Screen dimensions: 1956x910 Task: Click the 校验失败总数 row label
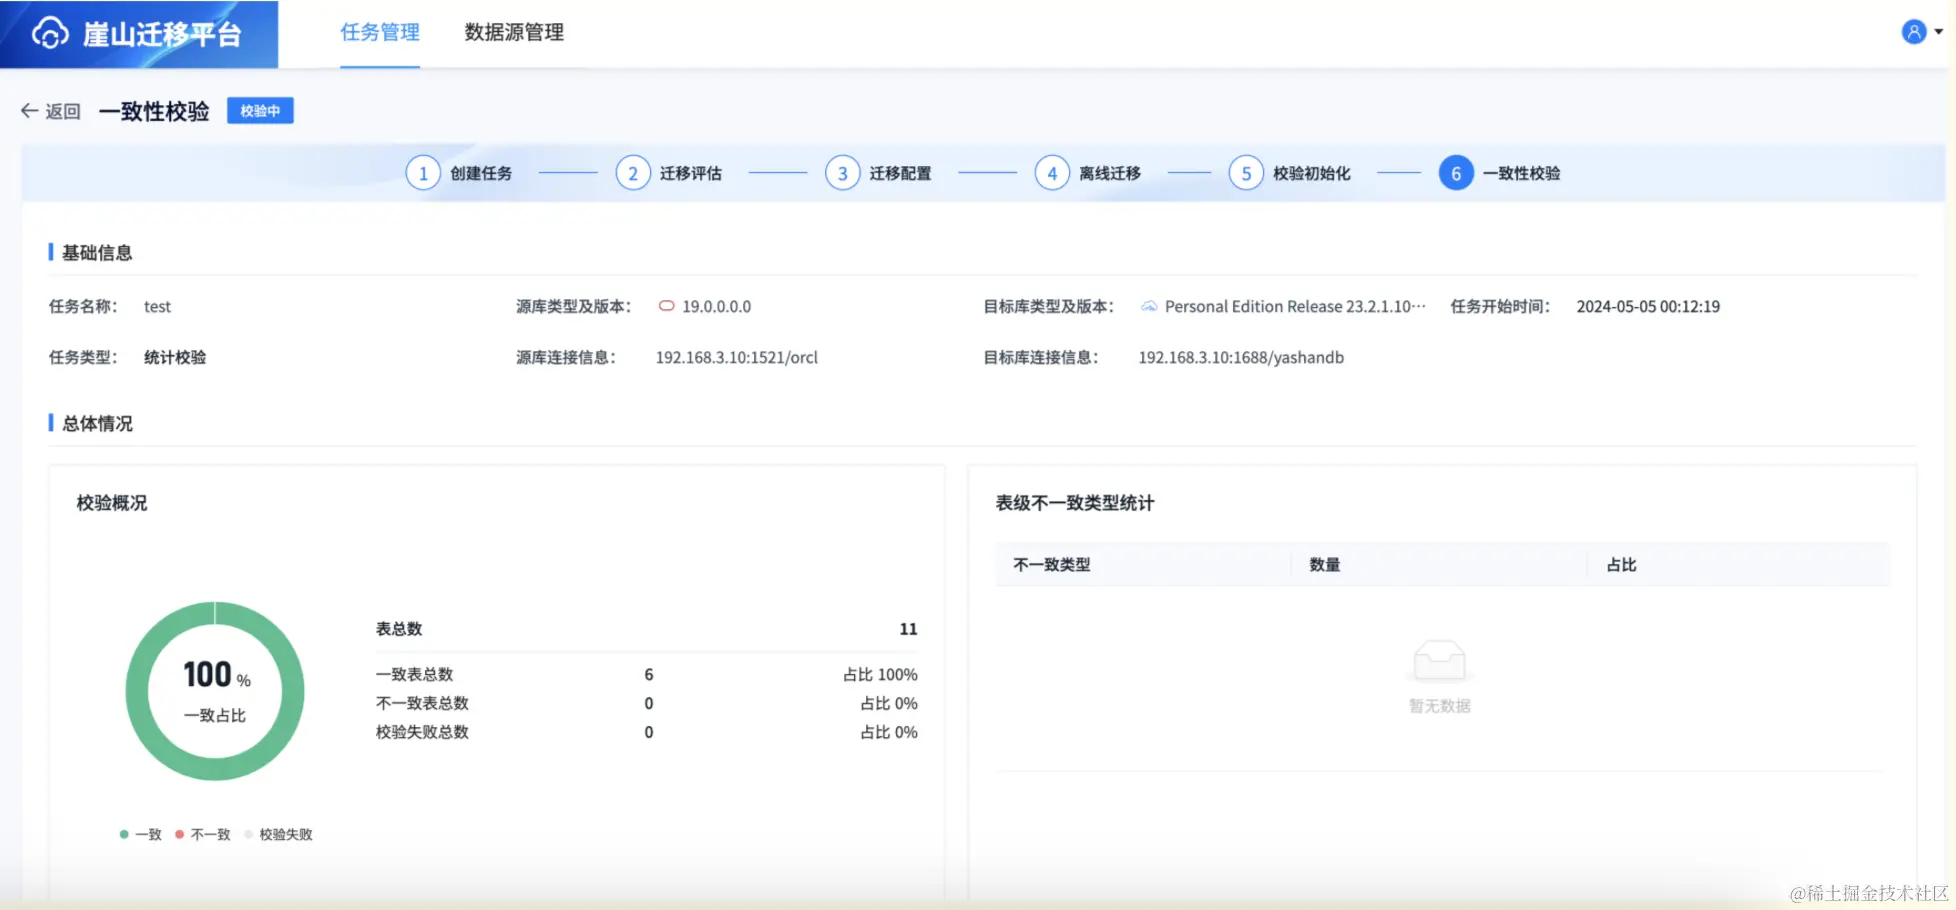[x=422, y=732]
